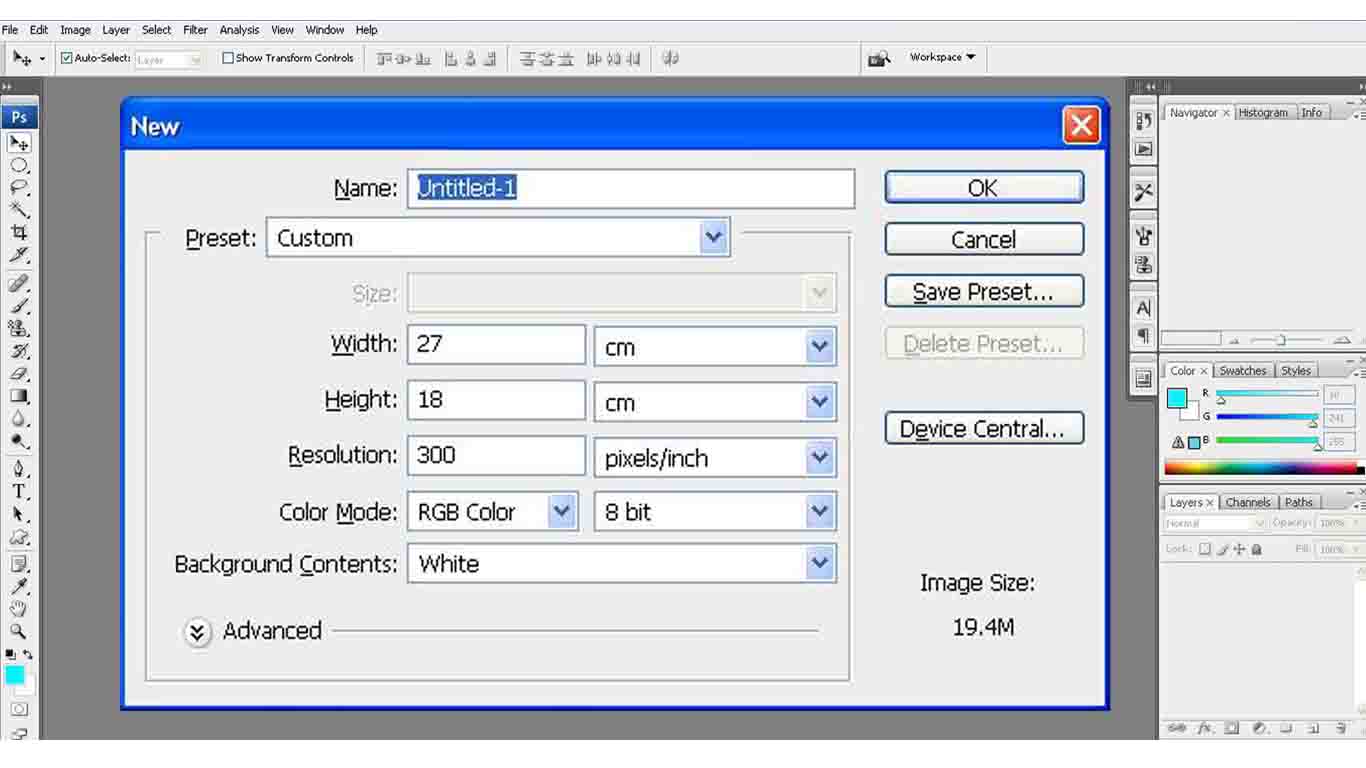1366x768 pixels.
Task: Toggle the Auto-Select checkbox
Action: (67, 58)
